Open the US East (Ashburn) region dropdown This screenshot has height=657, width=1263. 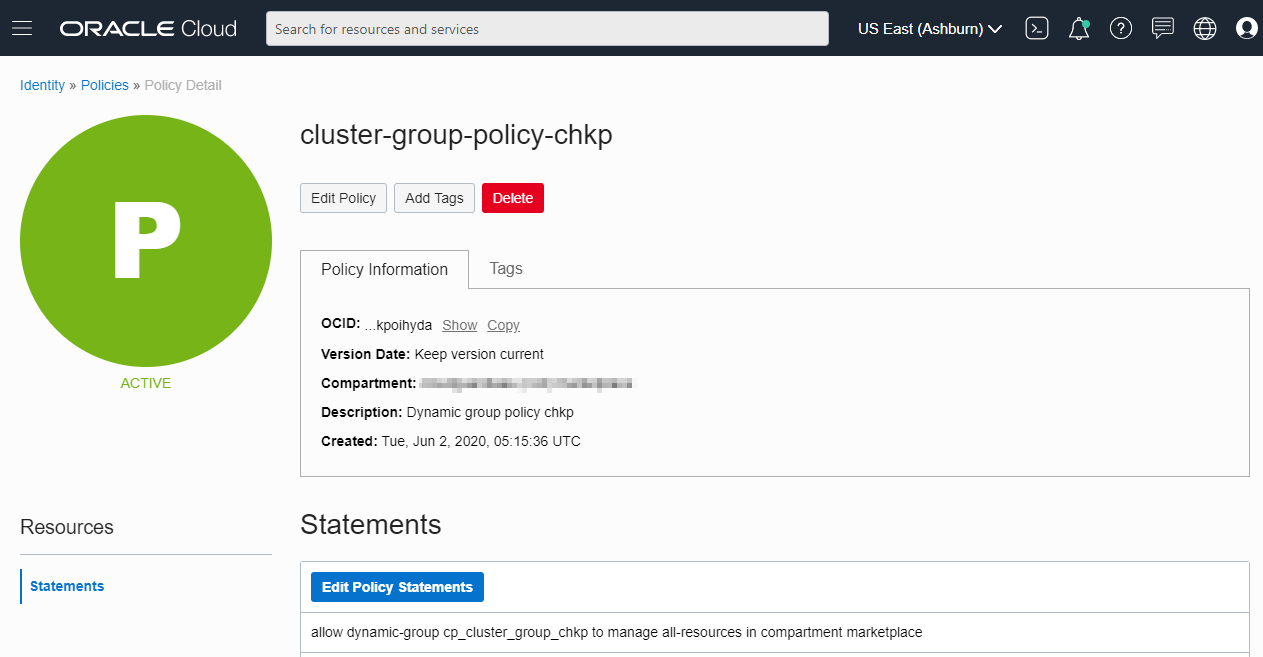930,29
